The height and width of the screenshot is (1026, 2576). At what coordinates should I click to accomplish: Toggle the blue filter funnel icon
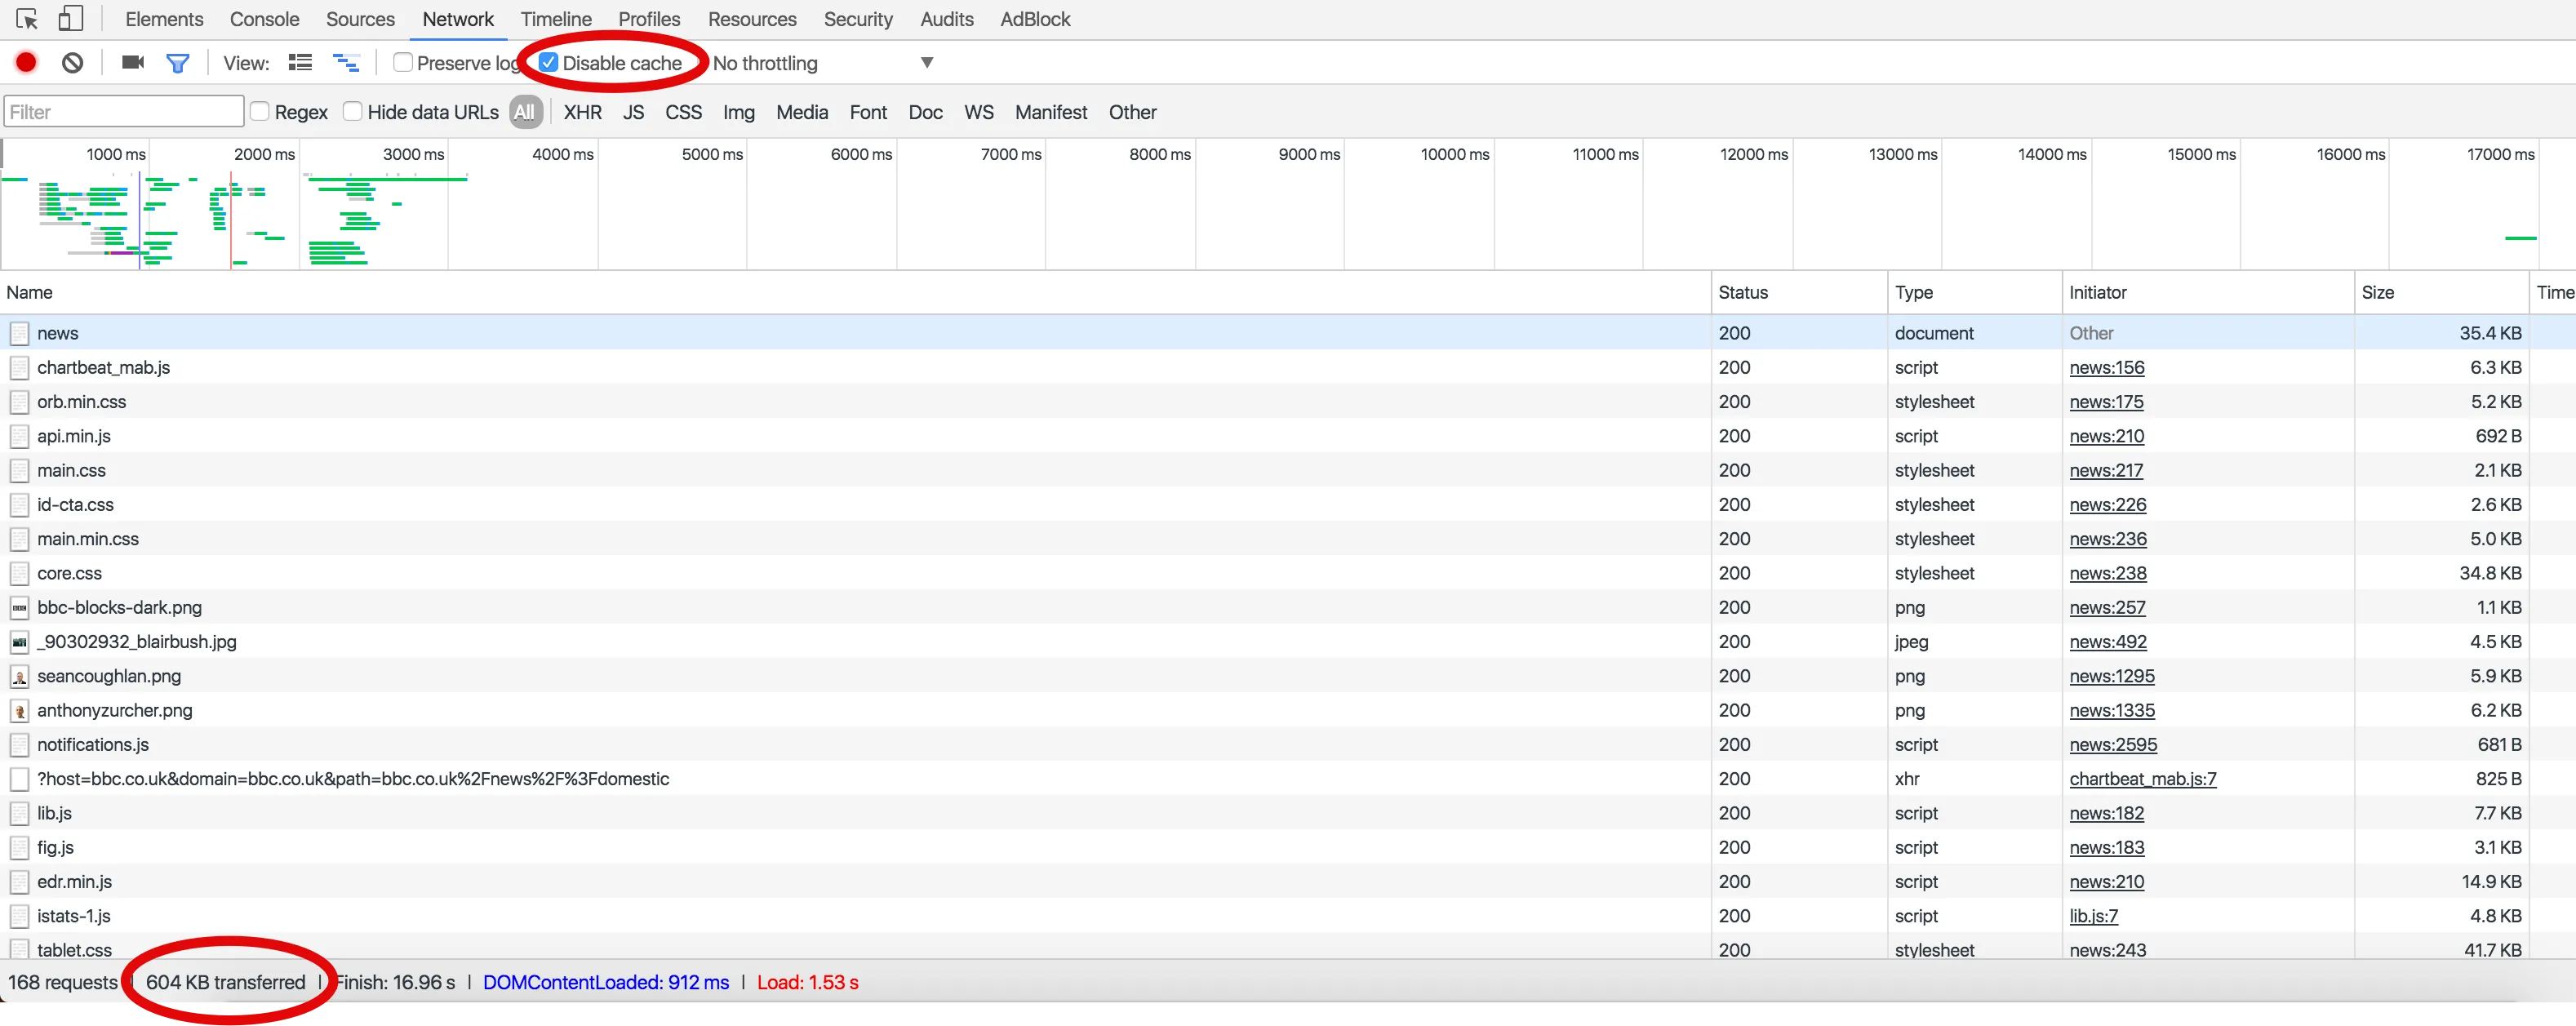tap(178, 64)
